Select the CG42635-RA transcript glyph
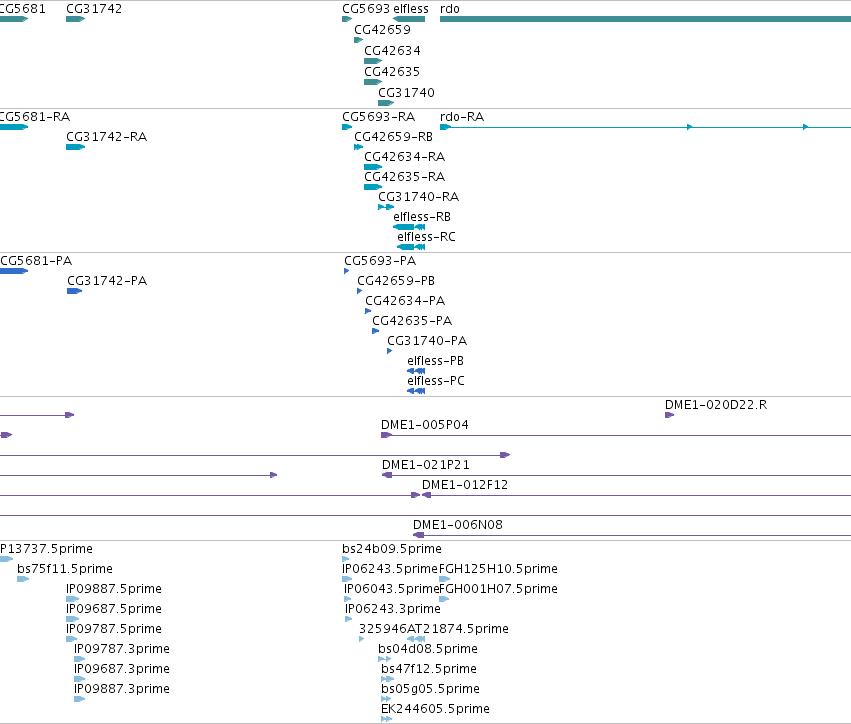851x724 pixels. coord(373,187)
